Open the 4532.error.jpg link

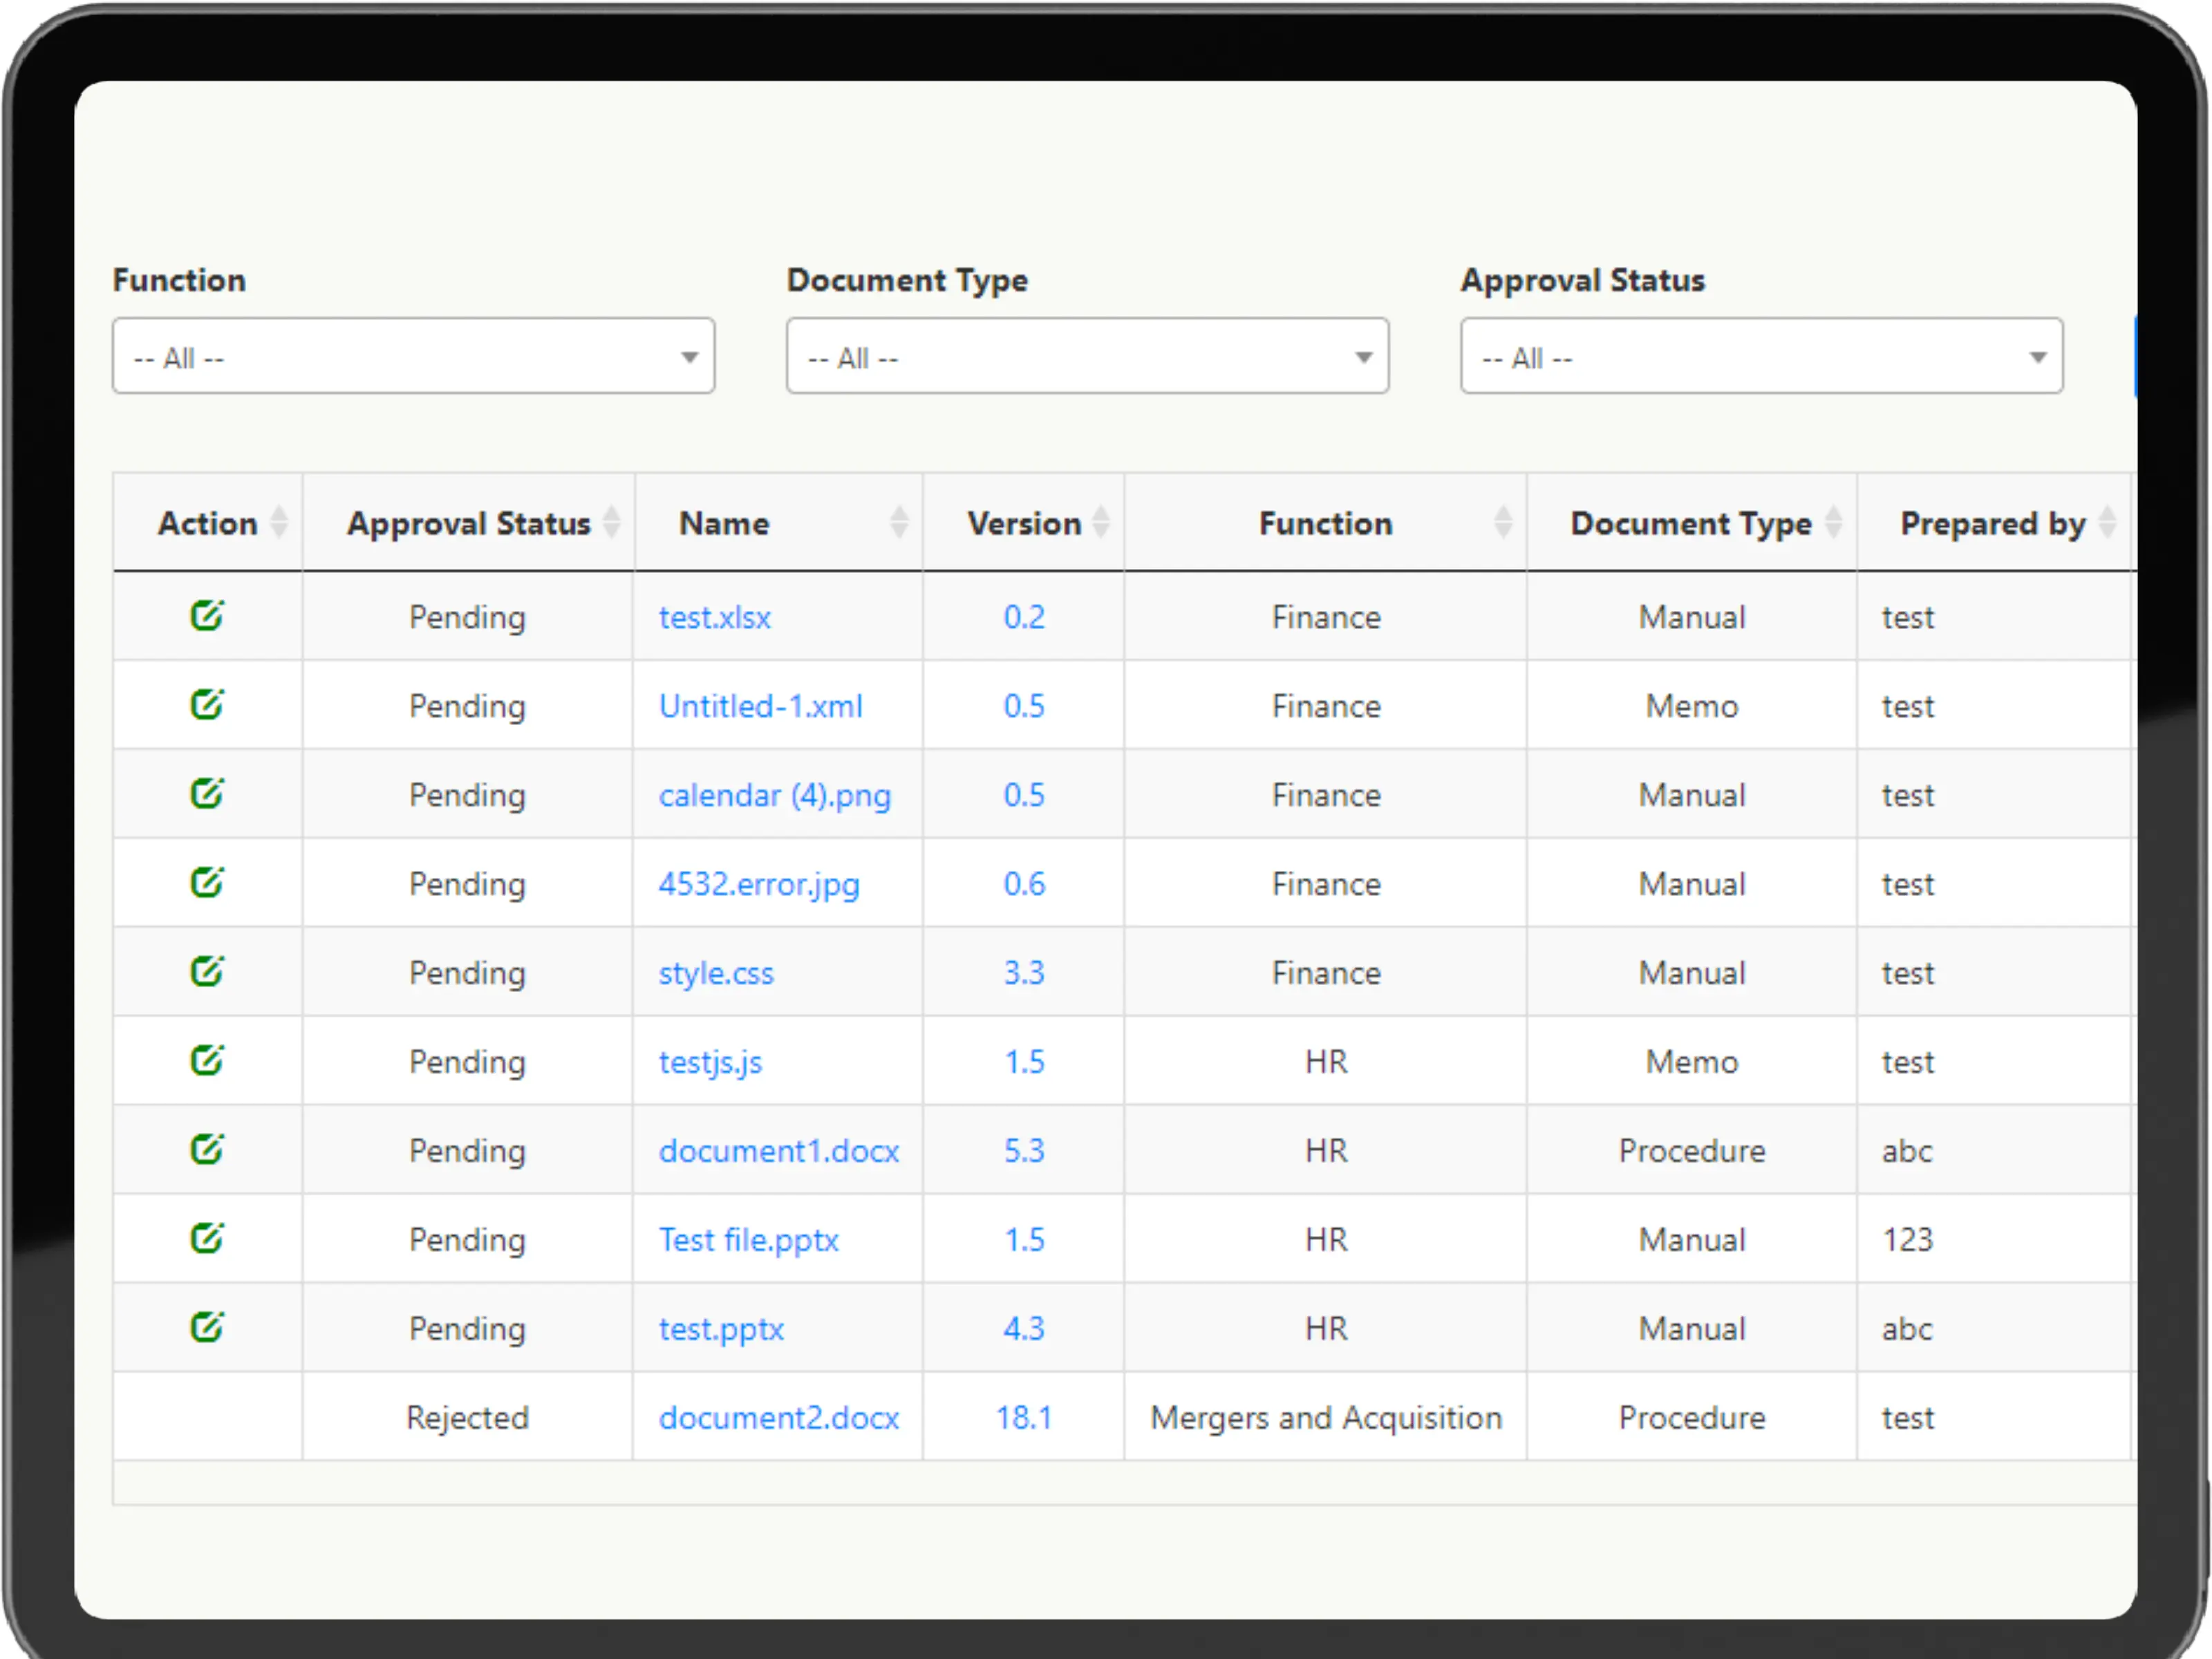click(x=759, y=884)
